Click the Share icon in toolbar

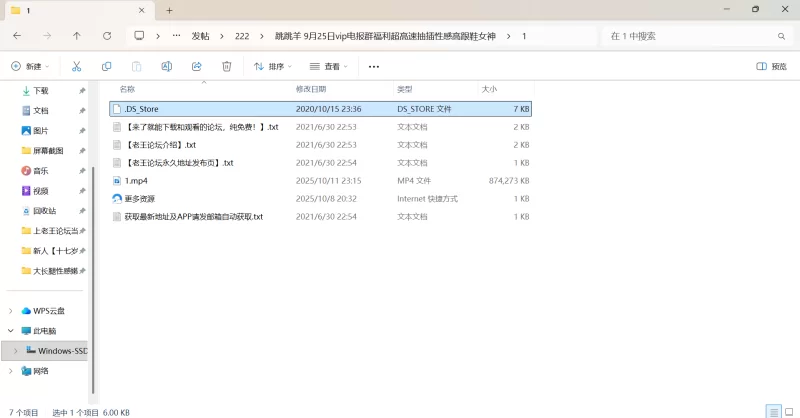[x=197, y=66]
